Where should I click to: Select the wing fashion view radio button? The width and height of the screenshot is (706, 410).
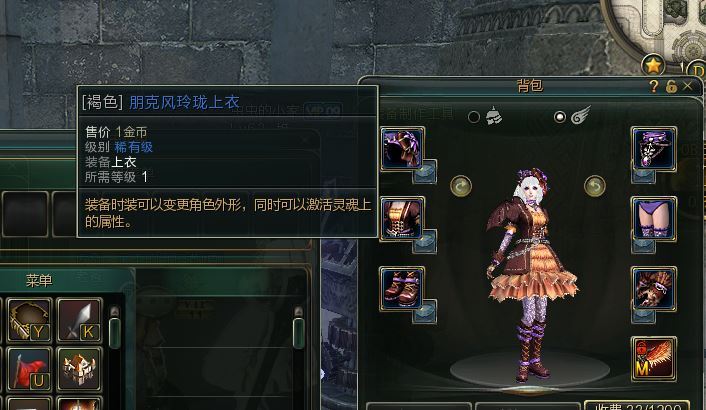[x=560, y=117]
